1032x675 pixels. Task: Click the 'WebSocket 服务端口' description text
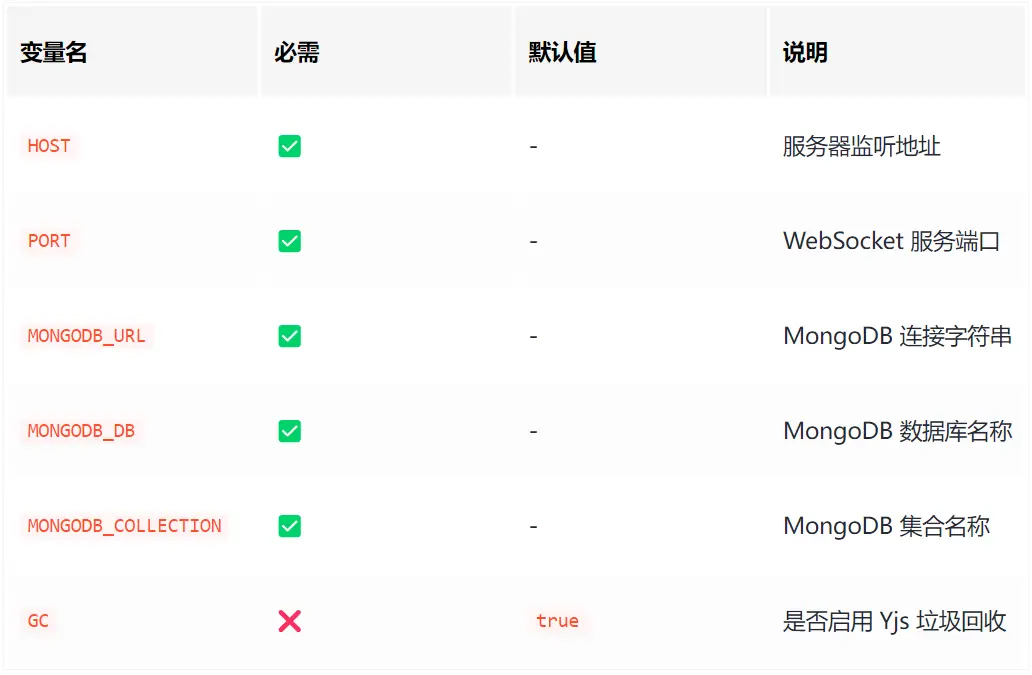[891, 242]
